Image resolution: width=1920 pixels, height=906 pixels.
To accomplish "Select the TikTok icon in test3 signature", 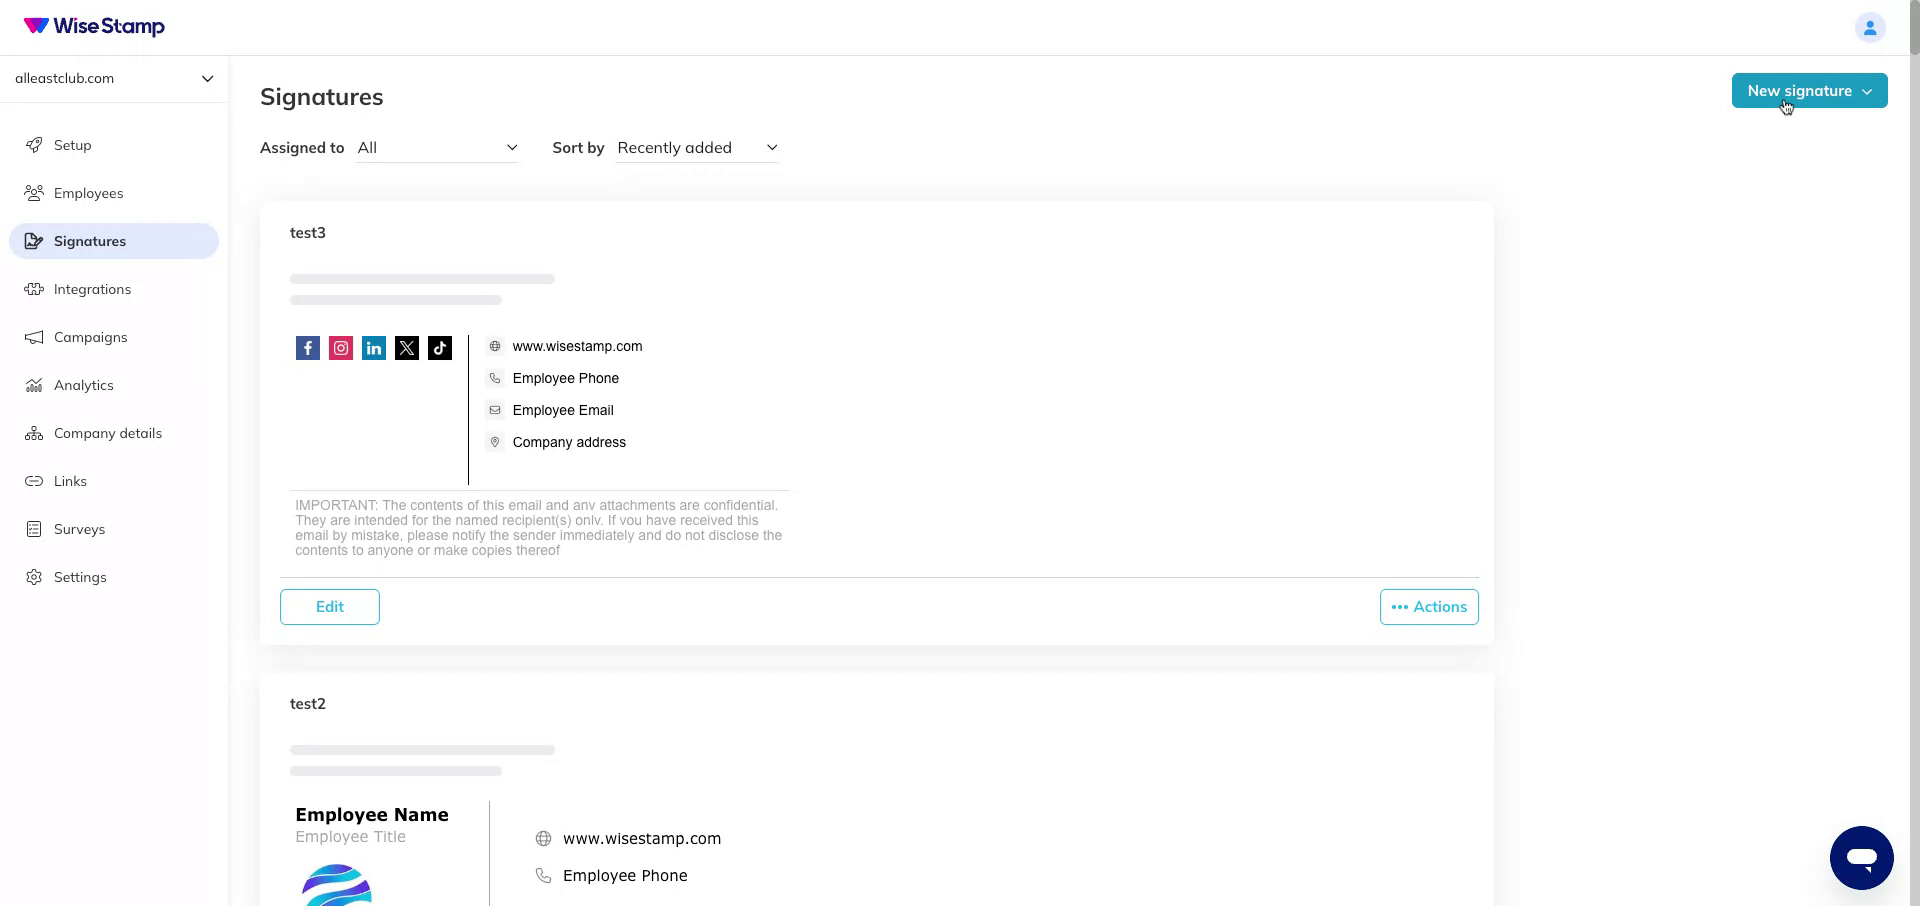I will [440, 348].
